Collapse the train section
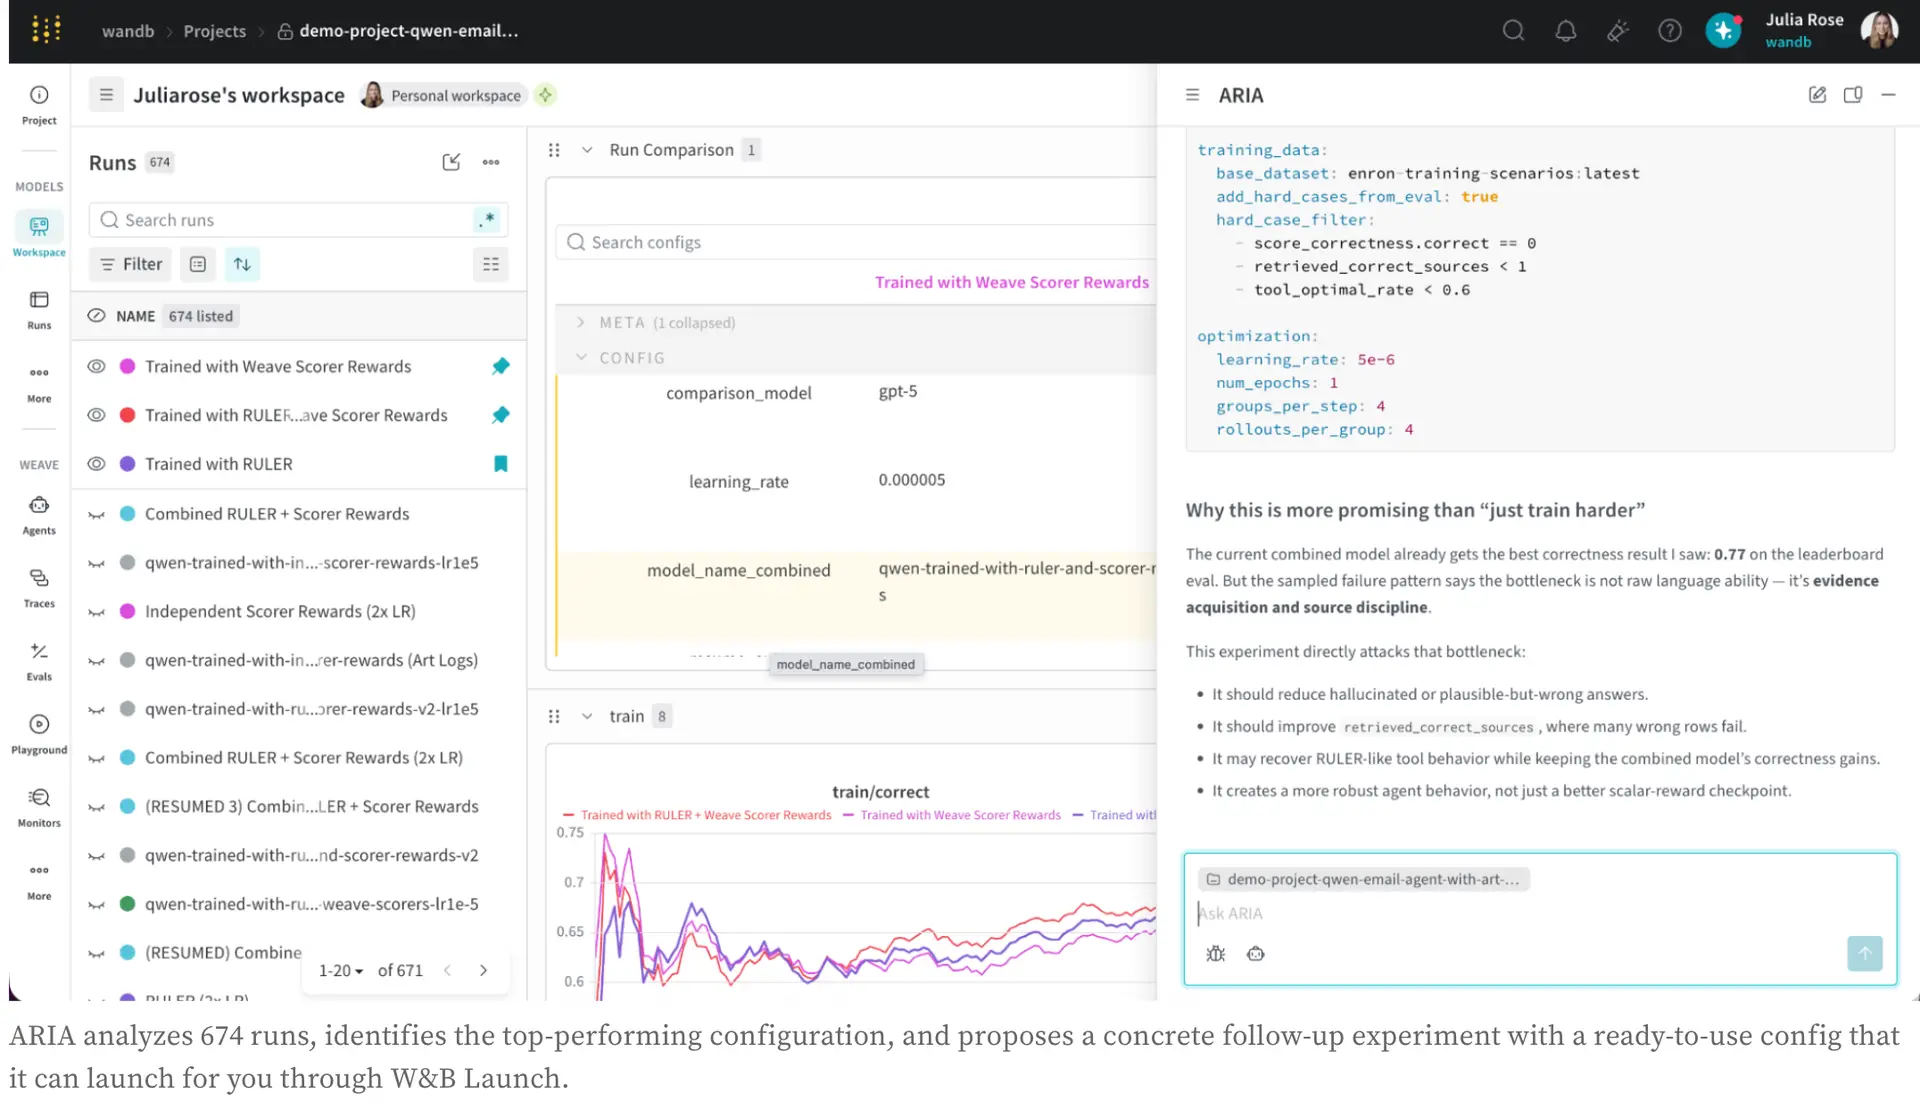 pyautogui.click(x=587, y=716)
